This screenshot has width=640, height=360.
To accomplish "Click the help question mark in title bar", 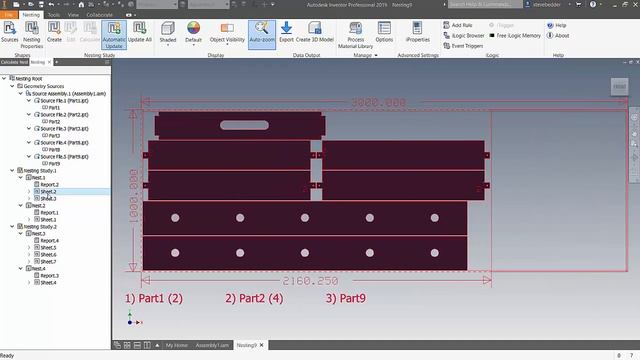I will click(x=593, y=4).
